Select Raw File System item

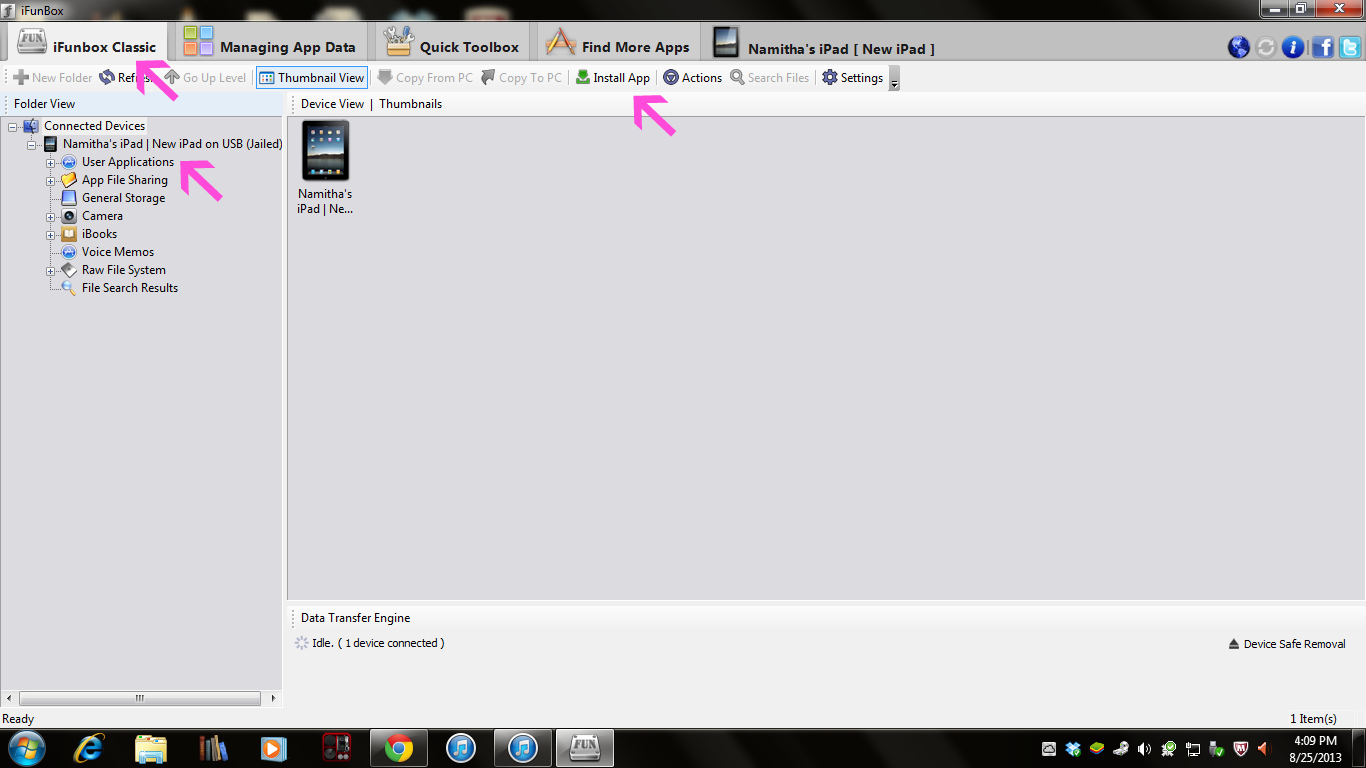click(x=124, y=270)
